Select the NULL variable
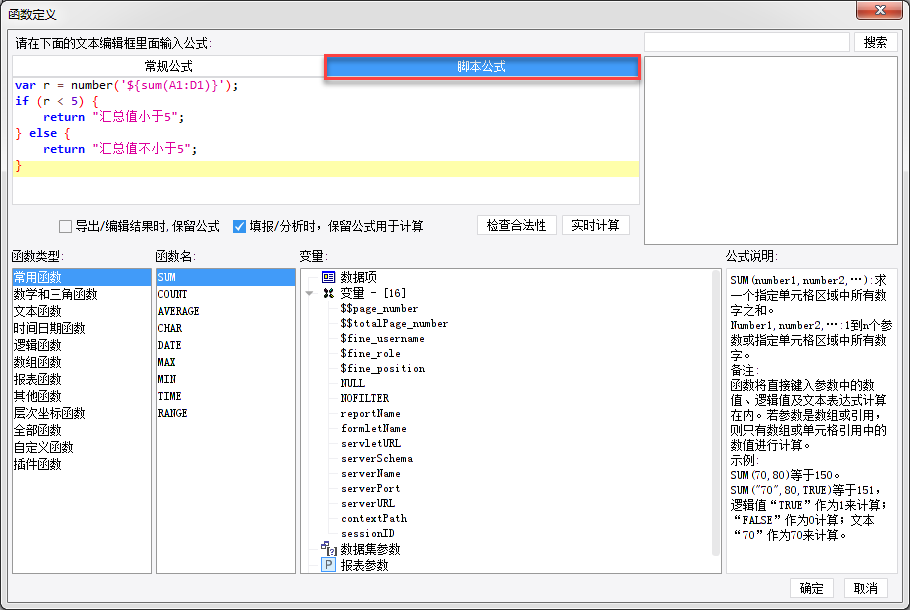The height and width of the screenshot is (610, 910). (352, 383)
